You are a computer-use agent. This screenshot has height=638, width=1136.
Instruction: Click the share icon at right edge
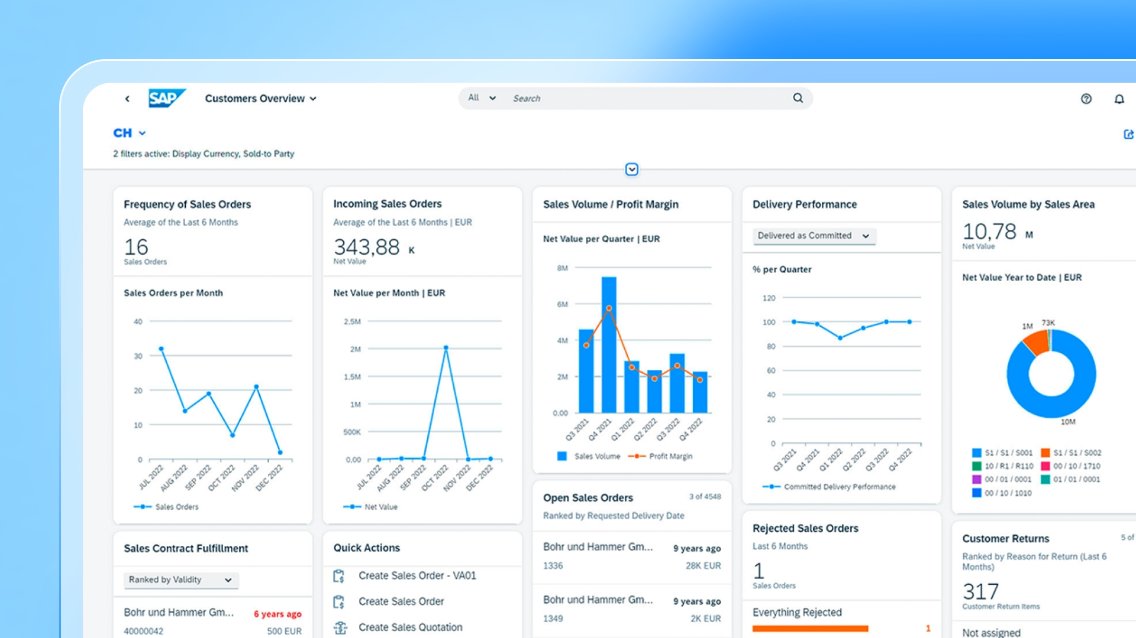point(1129,134)
